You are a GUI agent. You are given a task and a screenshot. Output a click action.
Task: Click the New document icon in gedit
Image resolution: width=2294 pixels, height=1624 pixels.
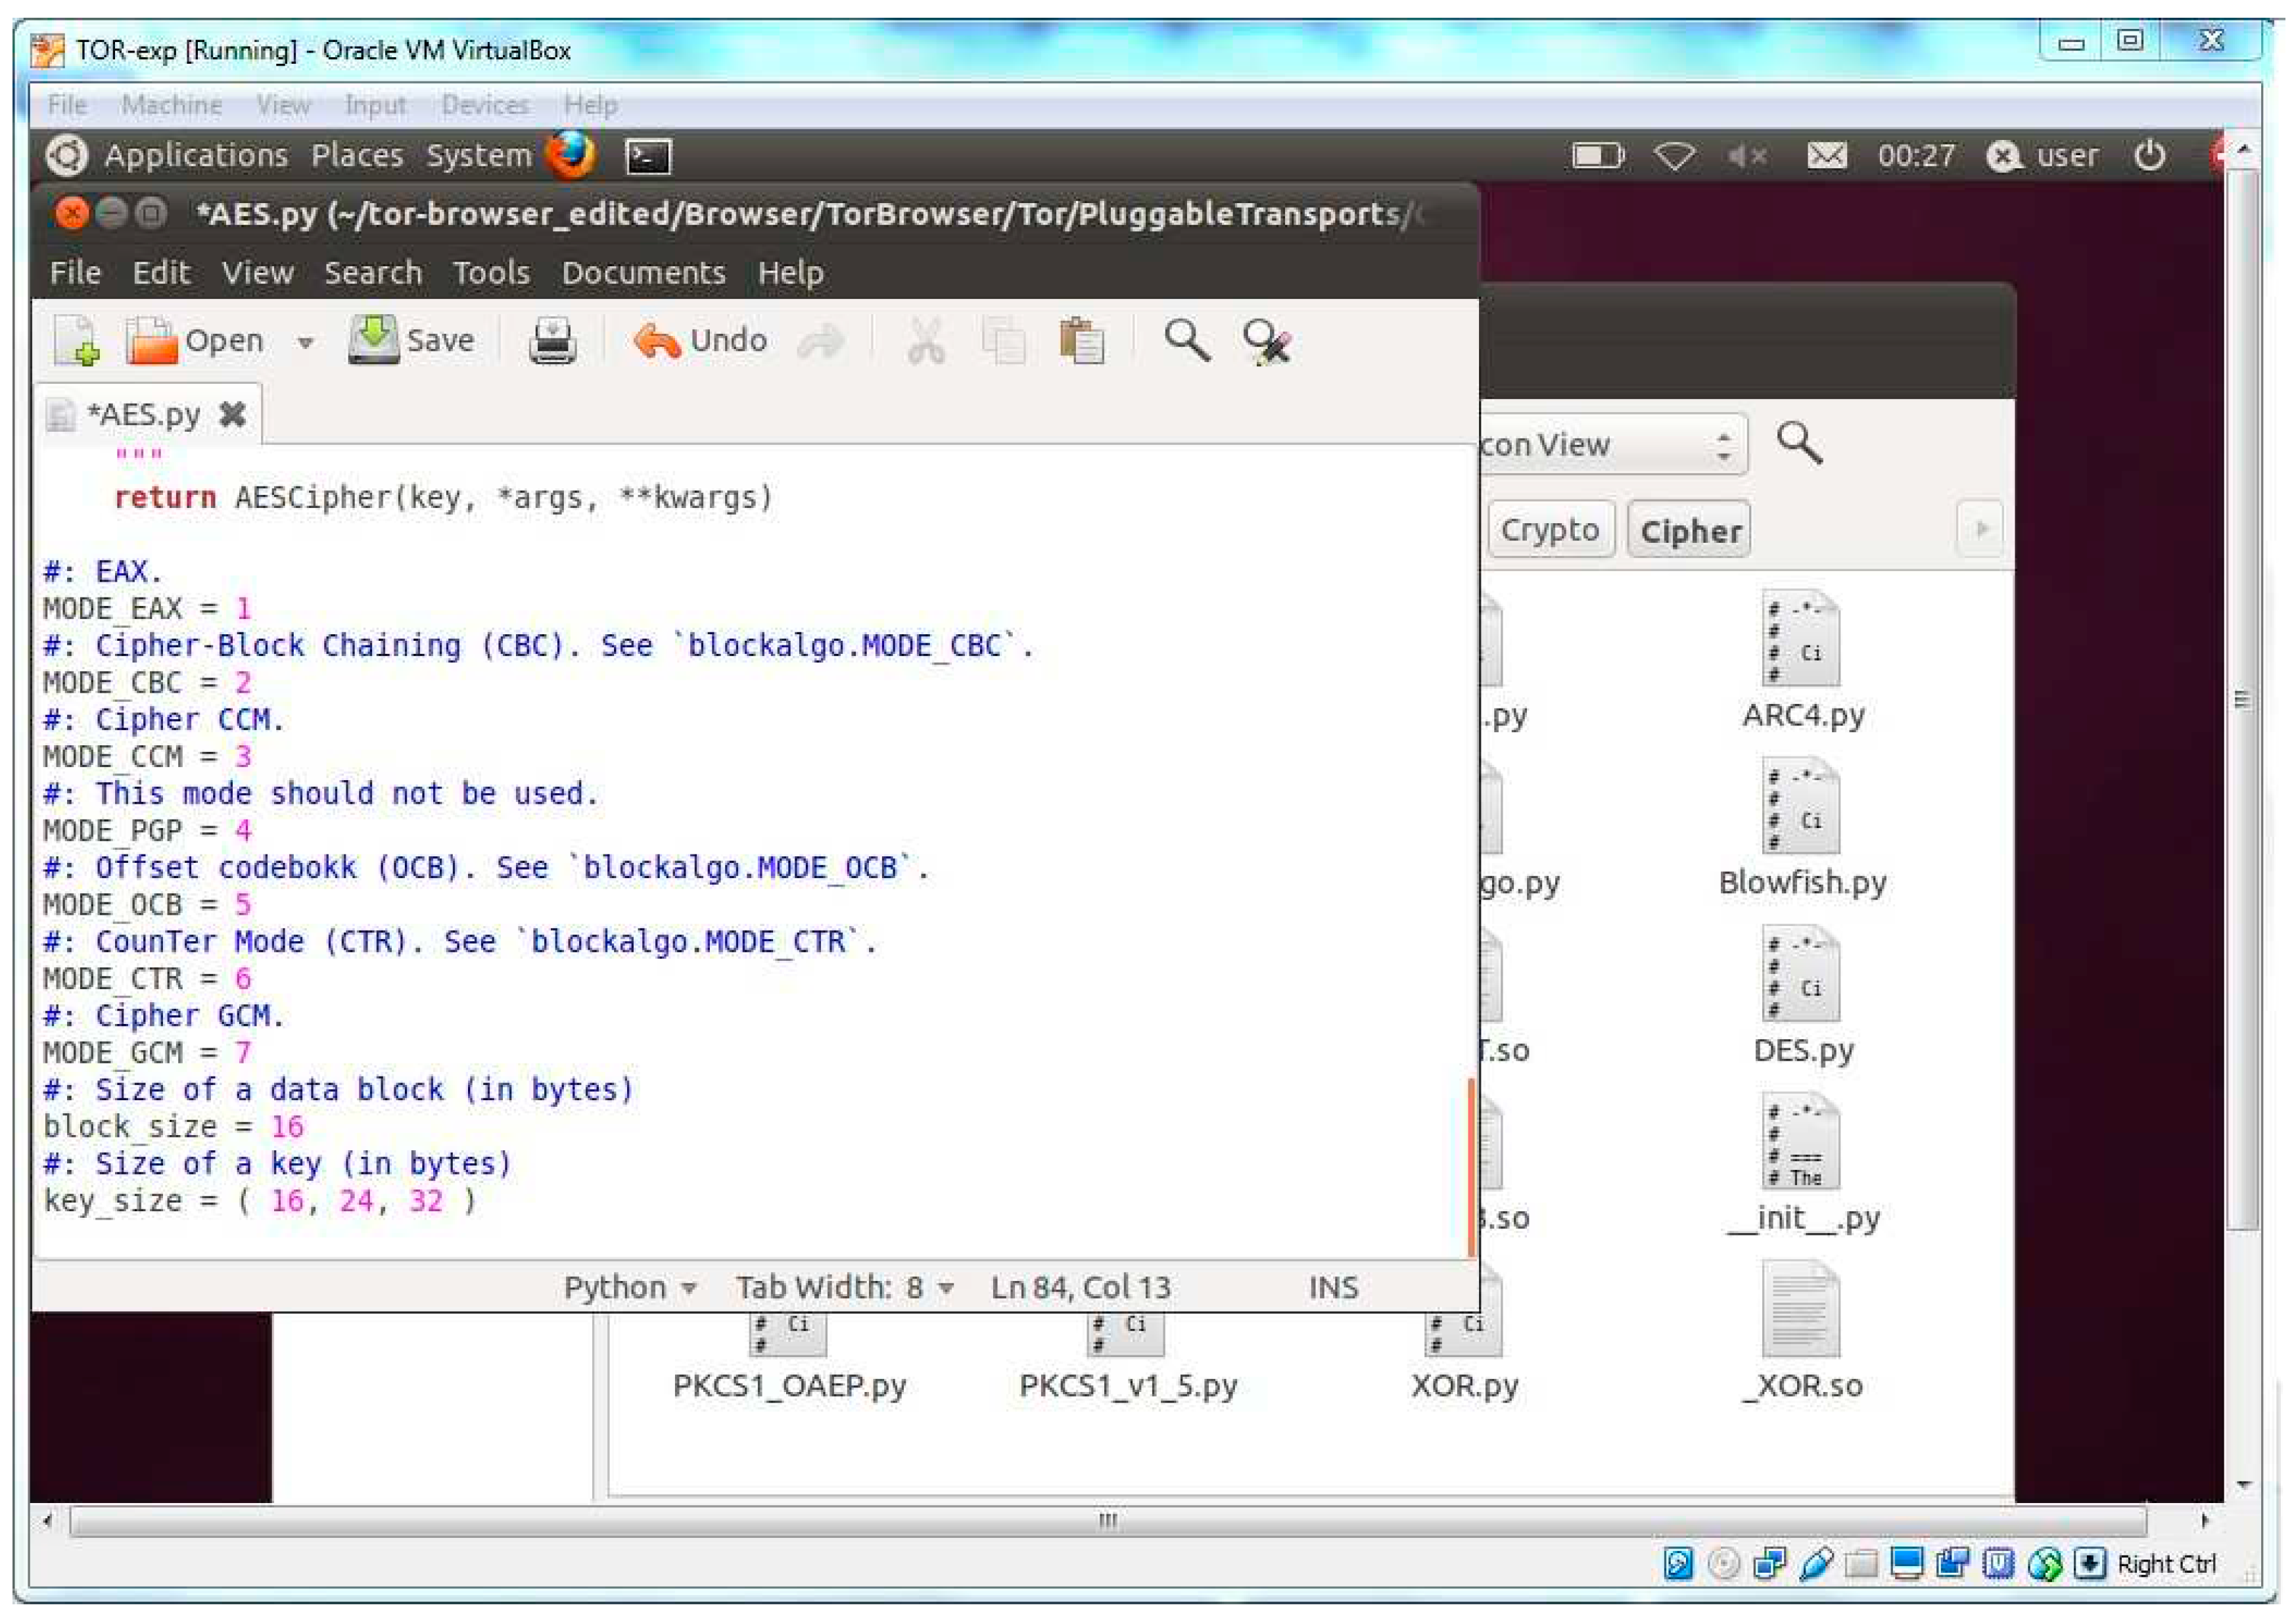coord(77,341)
